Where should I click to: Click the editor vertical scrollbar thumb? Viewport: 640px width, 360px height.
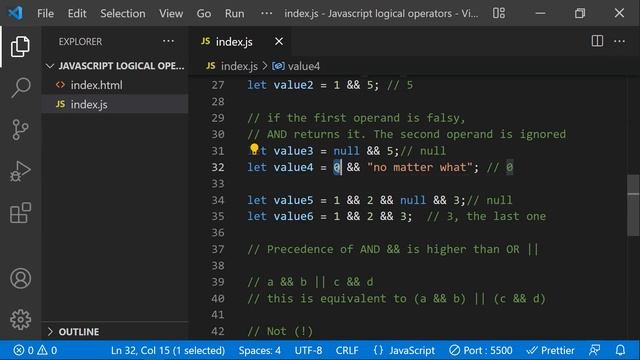633,205
